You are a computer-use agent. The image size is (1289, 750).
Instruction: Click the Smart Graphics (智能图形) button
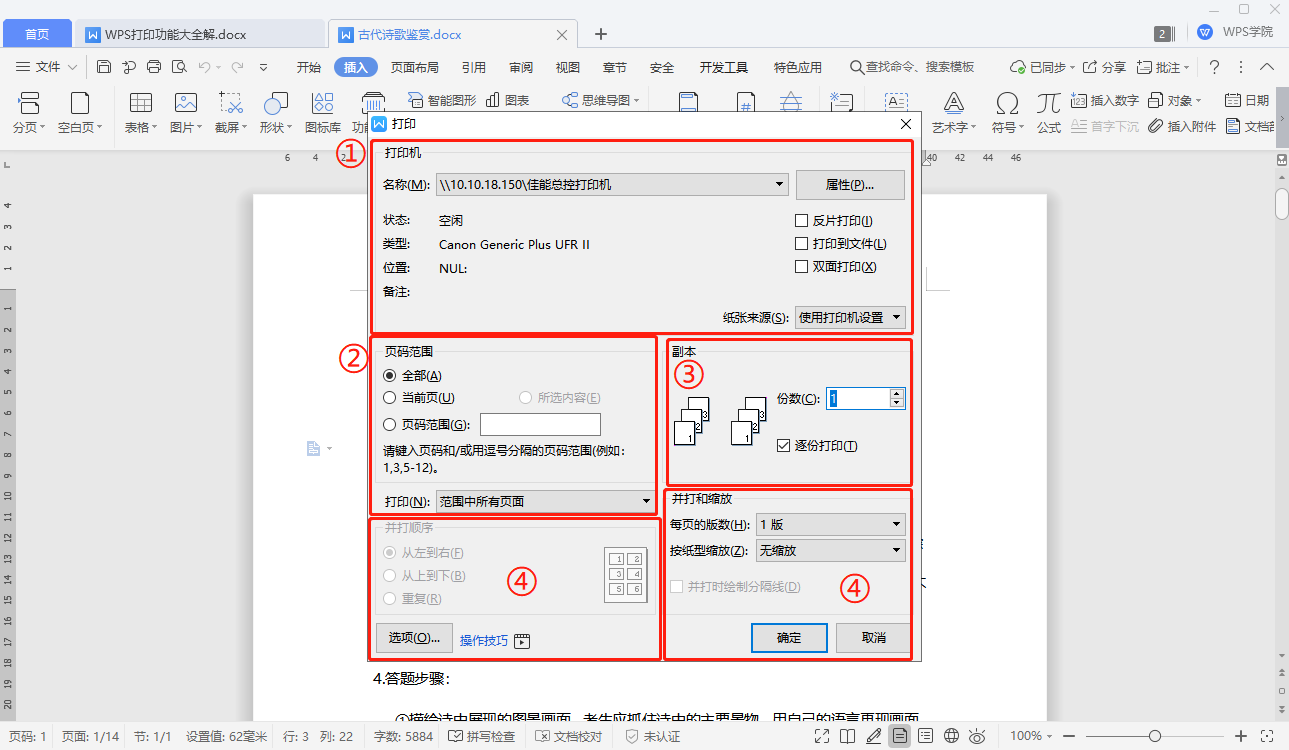coord(442,100)
